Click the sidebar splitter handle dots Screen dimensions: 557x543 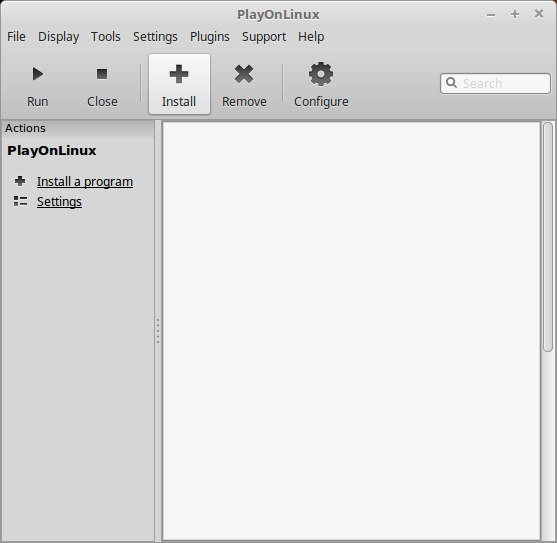[x=158, y=331]
